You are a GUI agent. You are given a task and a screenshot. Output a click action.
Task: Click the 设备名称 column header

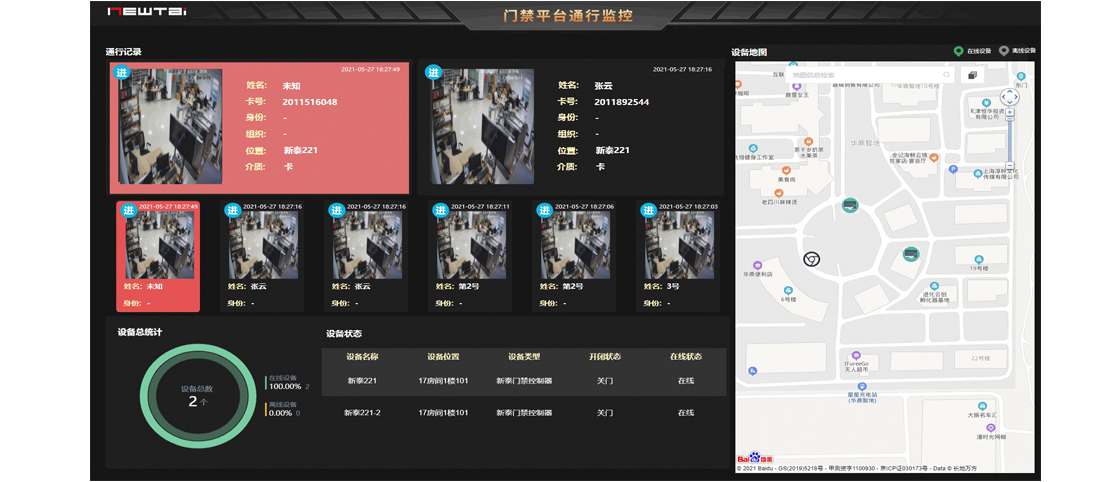[x=362, y=355]
